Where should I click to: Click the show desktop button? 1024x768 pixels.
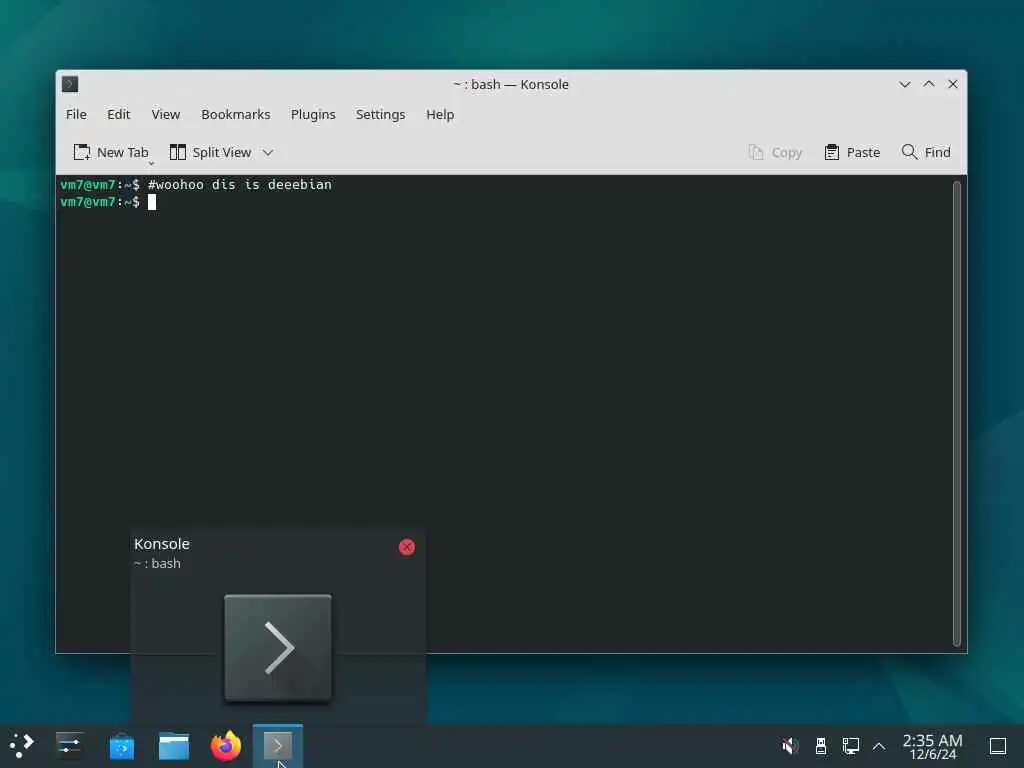(x=998, y=745)
